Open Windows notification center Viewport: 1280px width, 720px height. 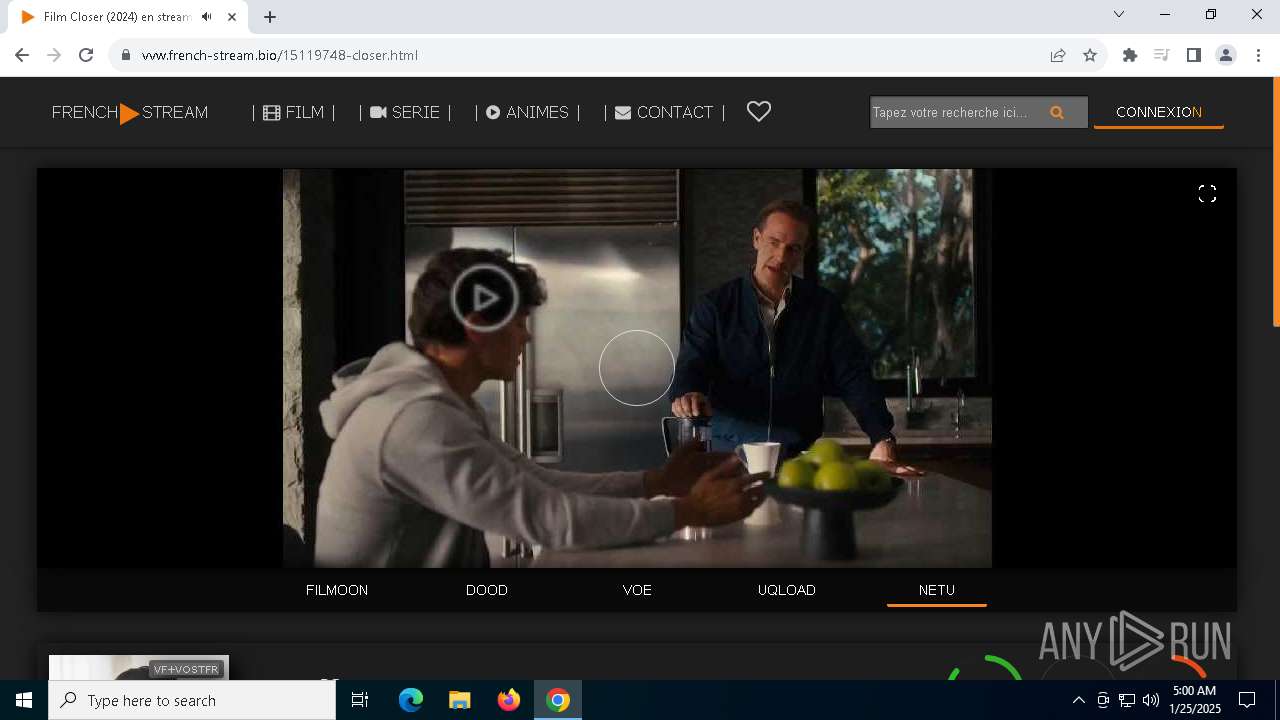[x=1247, y=700]
